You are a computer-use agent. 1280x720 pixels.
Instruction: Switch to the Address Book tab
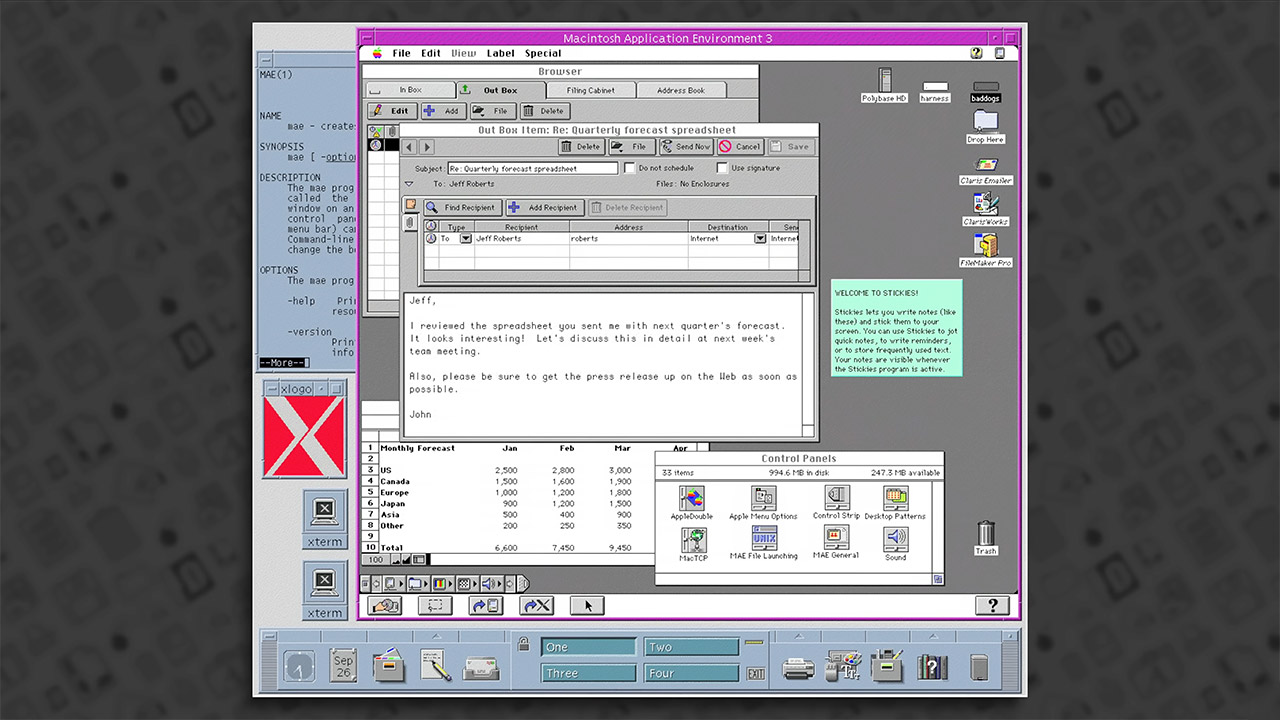click(681, 90)
